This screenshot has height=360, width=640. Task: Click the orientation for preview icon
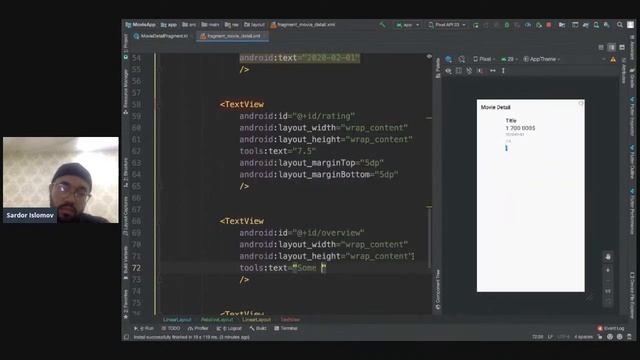pos(462,59)
